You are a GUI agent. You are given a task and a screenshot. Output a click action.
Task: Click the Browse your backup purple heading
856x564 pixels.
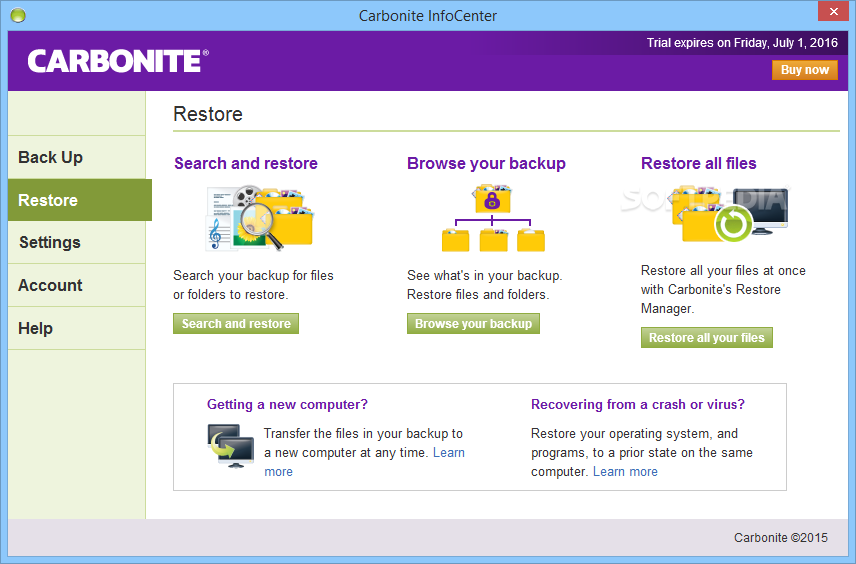[486, 163]
